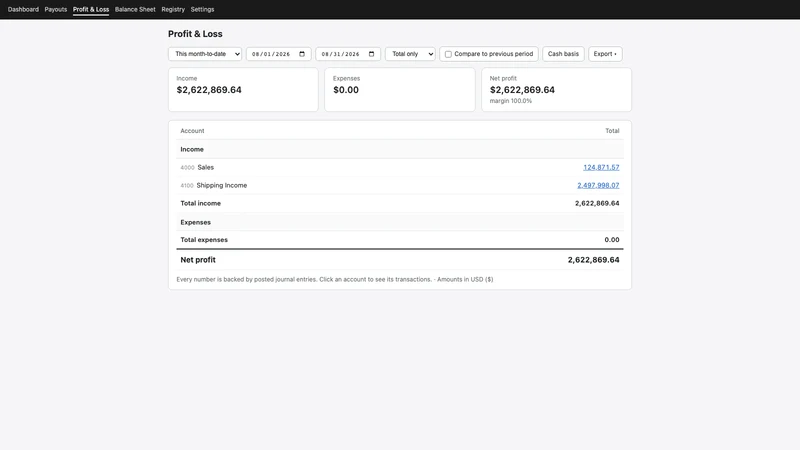Click the Total expenses value 0.00

click(x=612, y=240)
